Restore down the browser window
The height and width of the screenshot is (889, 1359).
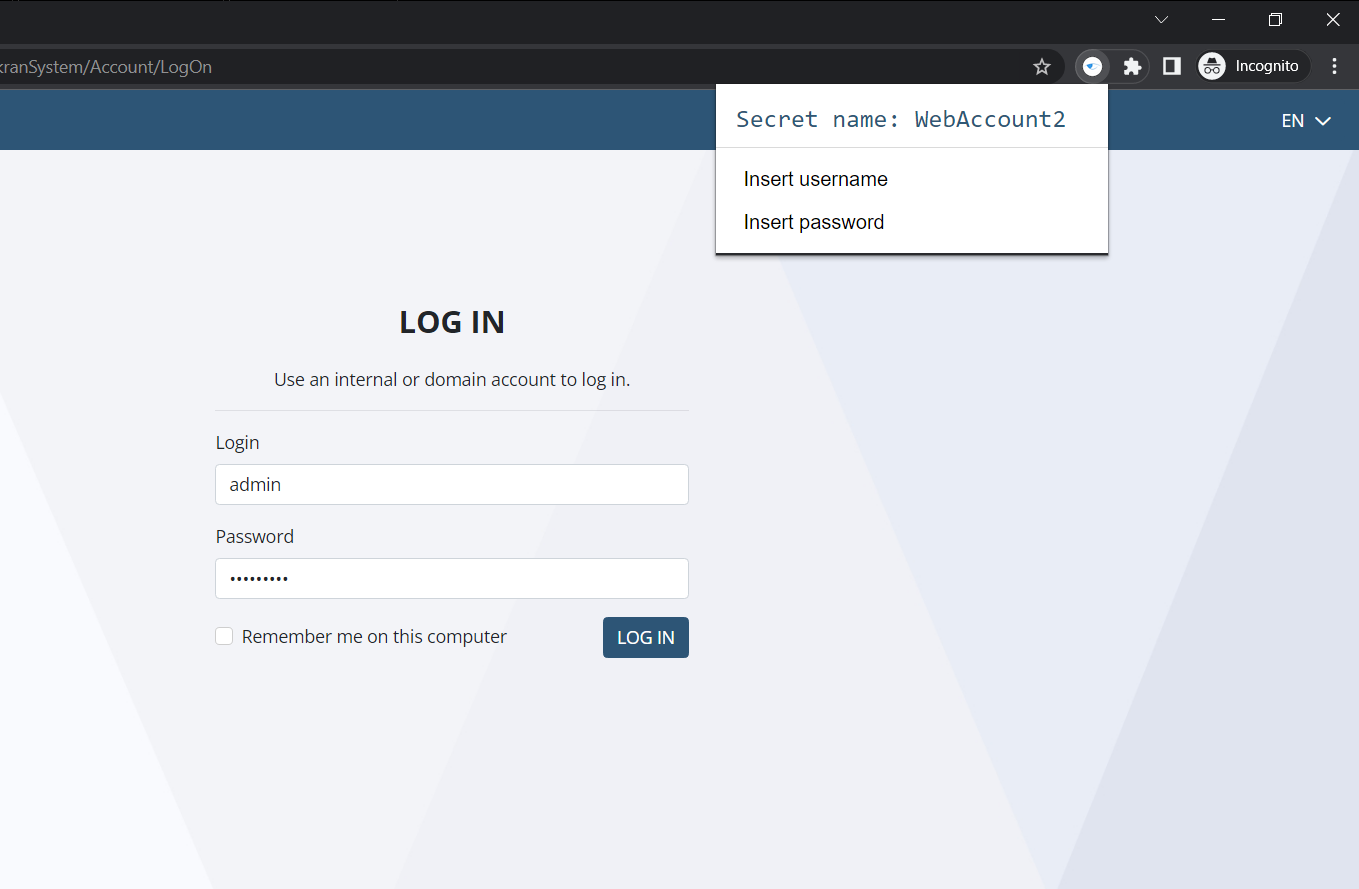coord(1275,20)
